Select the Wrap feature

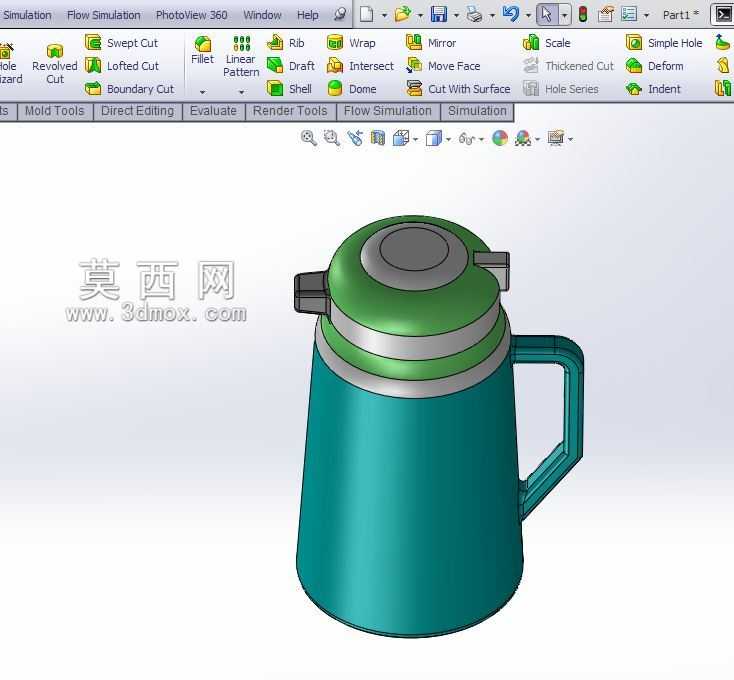pos(351,43)
